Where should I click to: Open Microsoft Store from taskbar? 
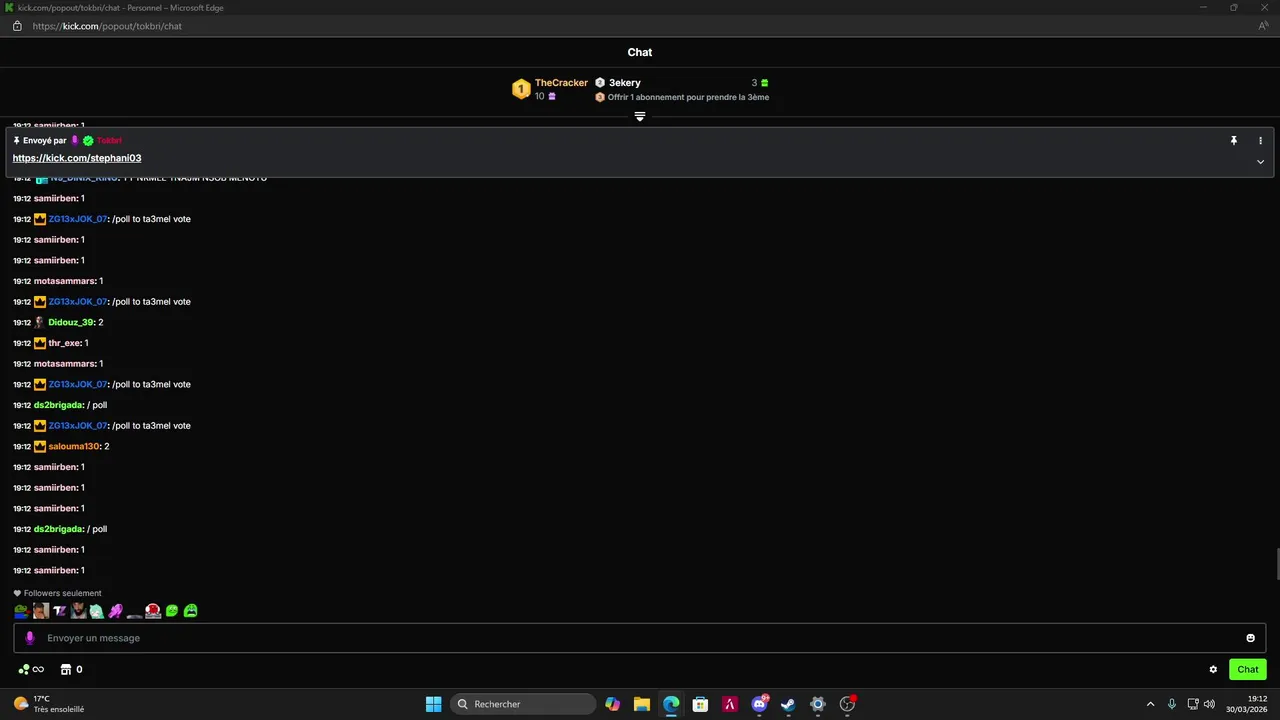(x=700, y=704)
